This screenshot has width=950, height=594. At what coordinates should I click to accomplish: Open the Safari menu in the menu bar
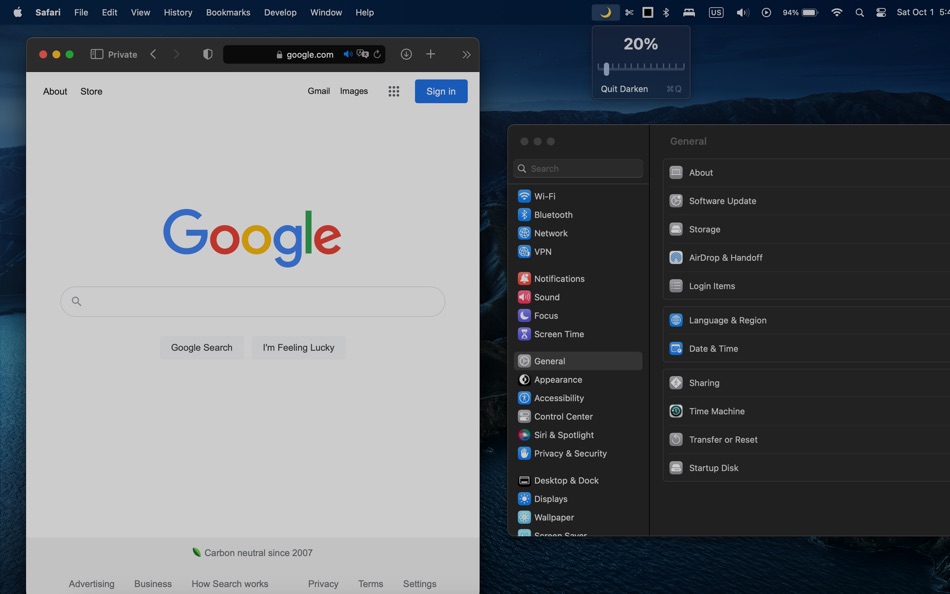point(48,12)
